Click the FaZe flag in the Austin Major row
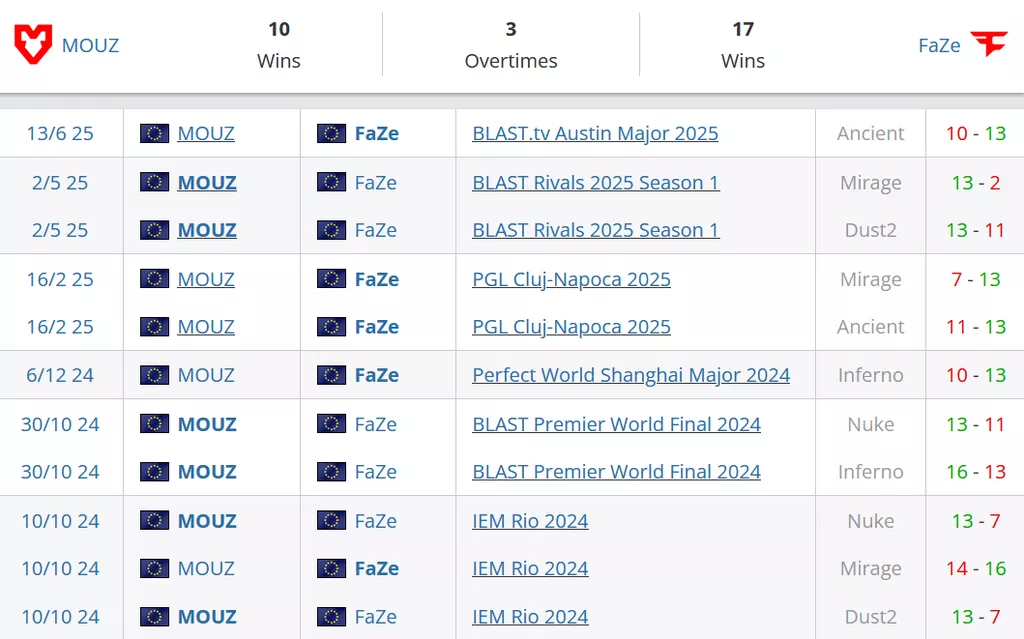Screen dimensions: 1024x639 (x=331, y=134)
